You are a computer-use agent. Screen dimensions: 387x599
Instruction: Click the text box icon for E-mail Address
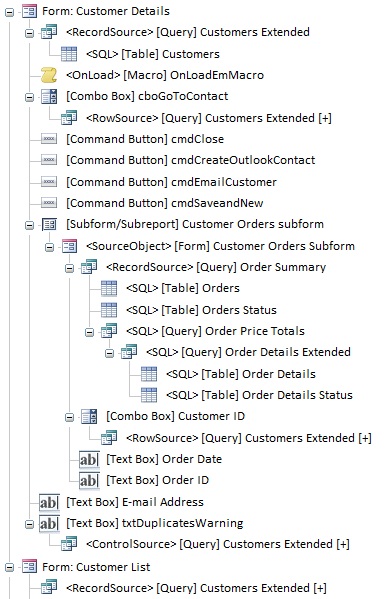[x=49, y=502]
